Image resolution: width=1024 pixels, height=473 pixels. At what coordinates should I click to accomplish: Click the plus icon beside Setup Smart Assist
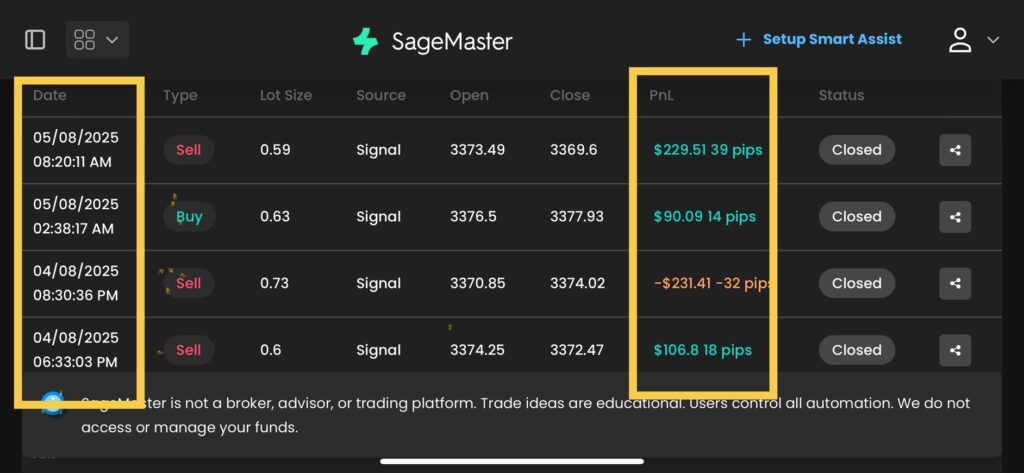pyautogui.click(x=743, y=40)
